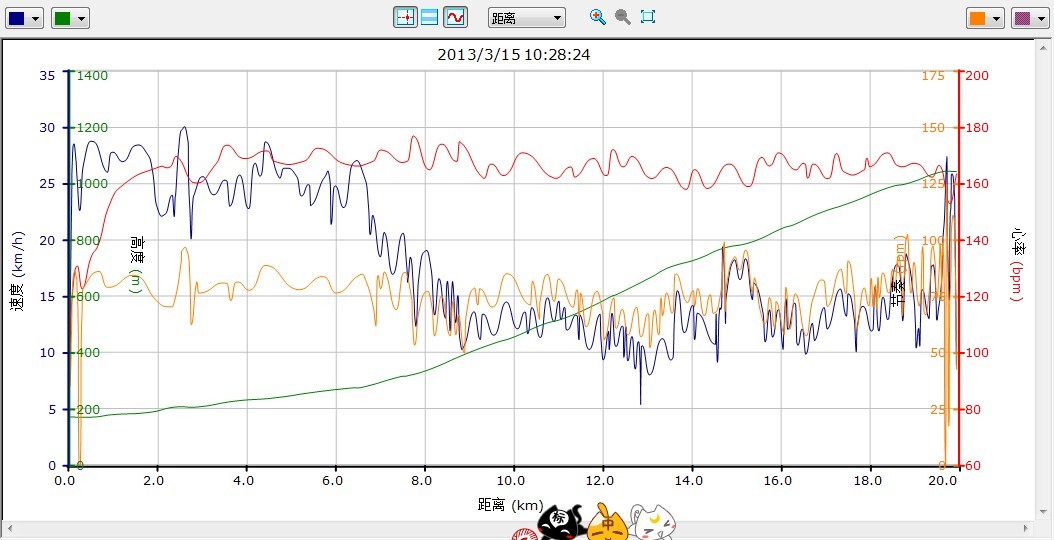The width and height of the screenshot is (1054, 540).
Task: Click the green series color button
Action: tap(63, 18)
